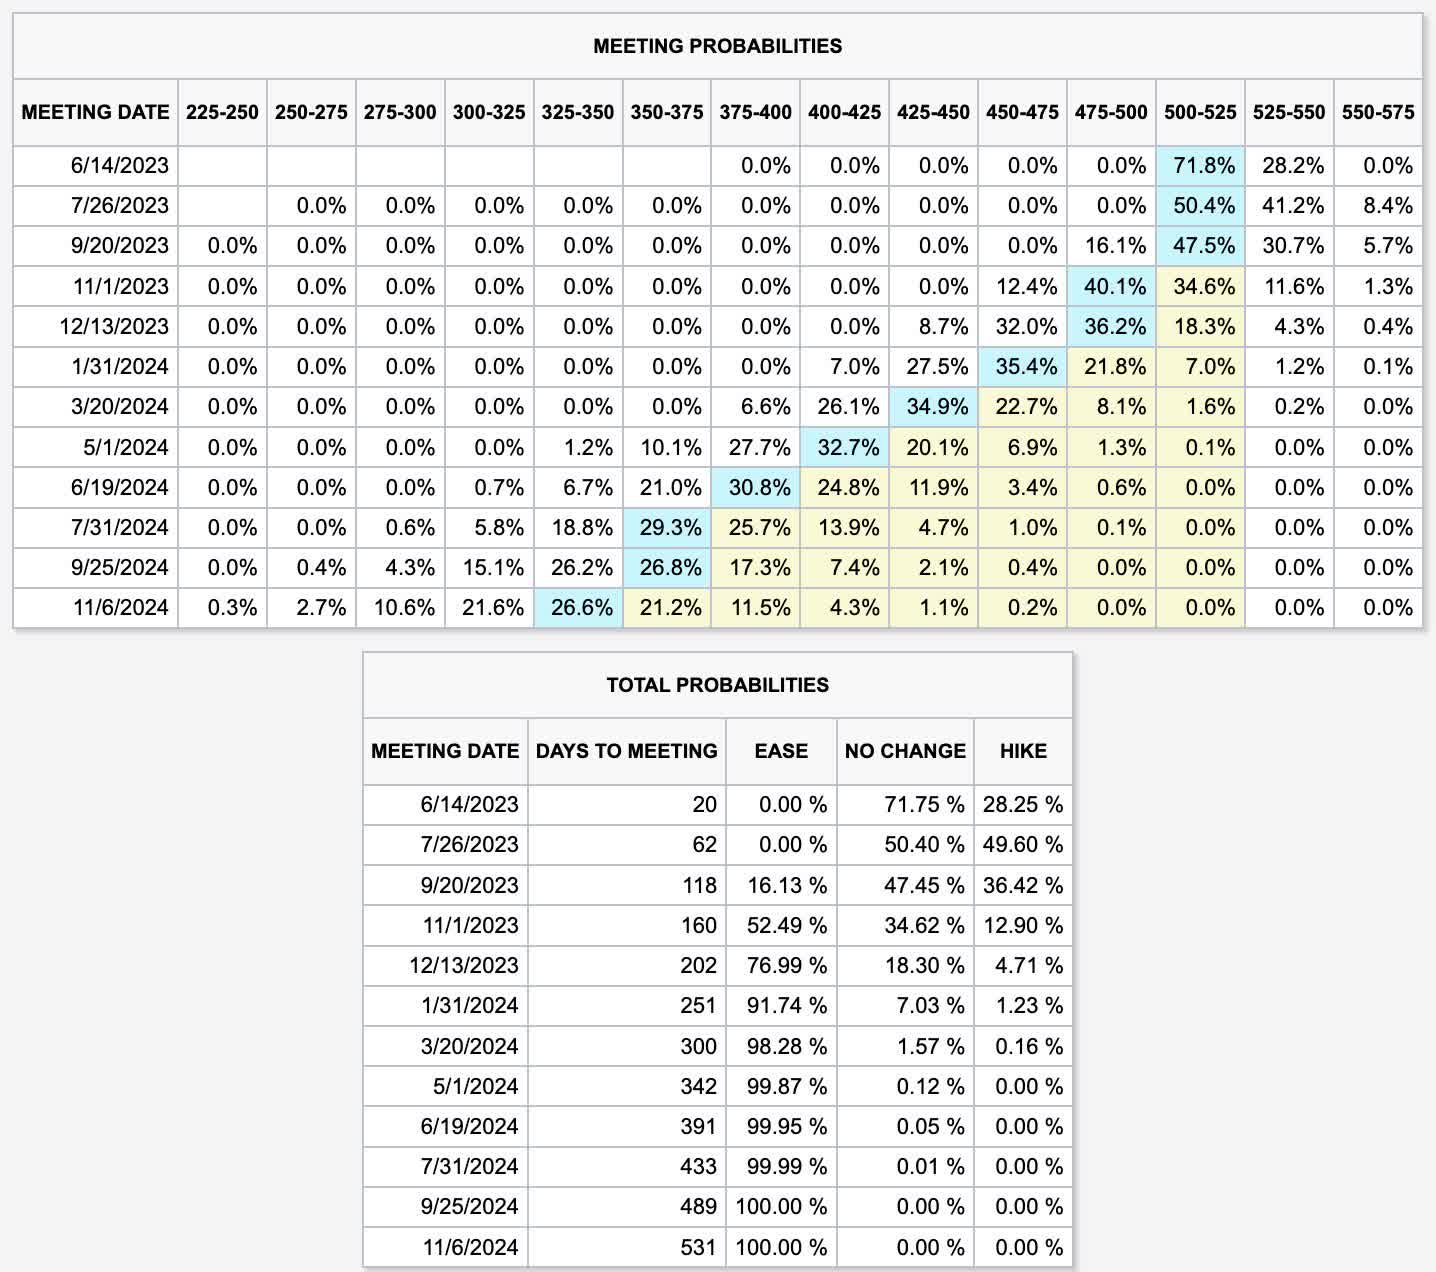Click the 9/25/2024 date in Total Probabilities
1436x1272 pixels.
click(469, 1207)
